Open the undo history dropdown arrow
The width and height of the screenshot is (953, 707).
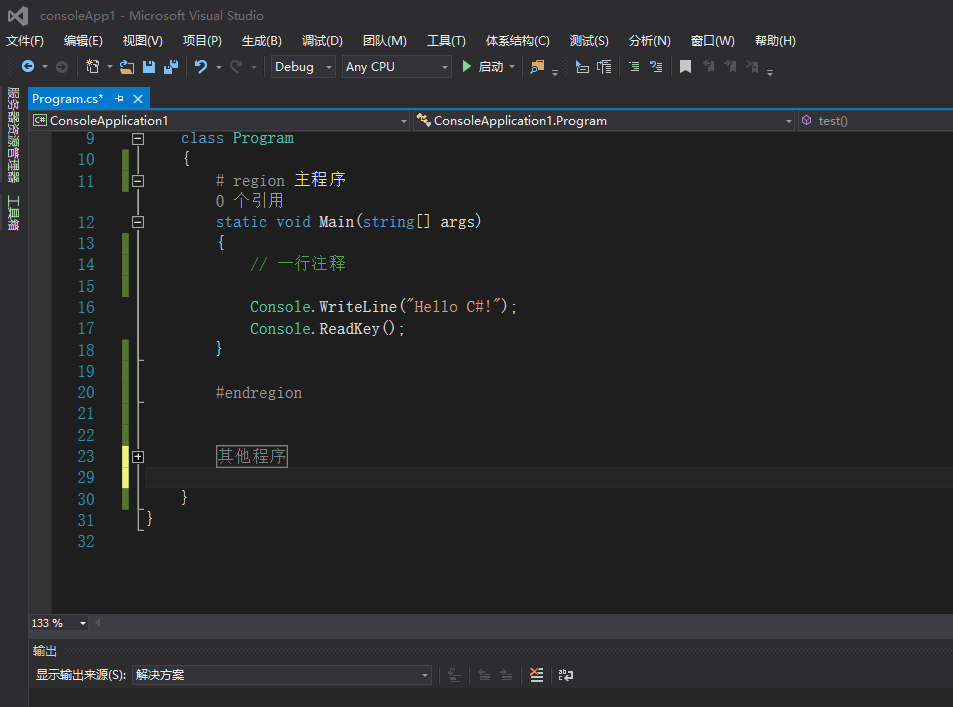coord(219,67)
